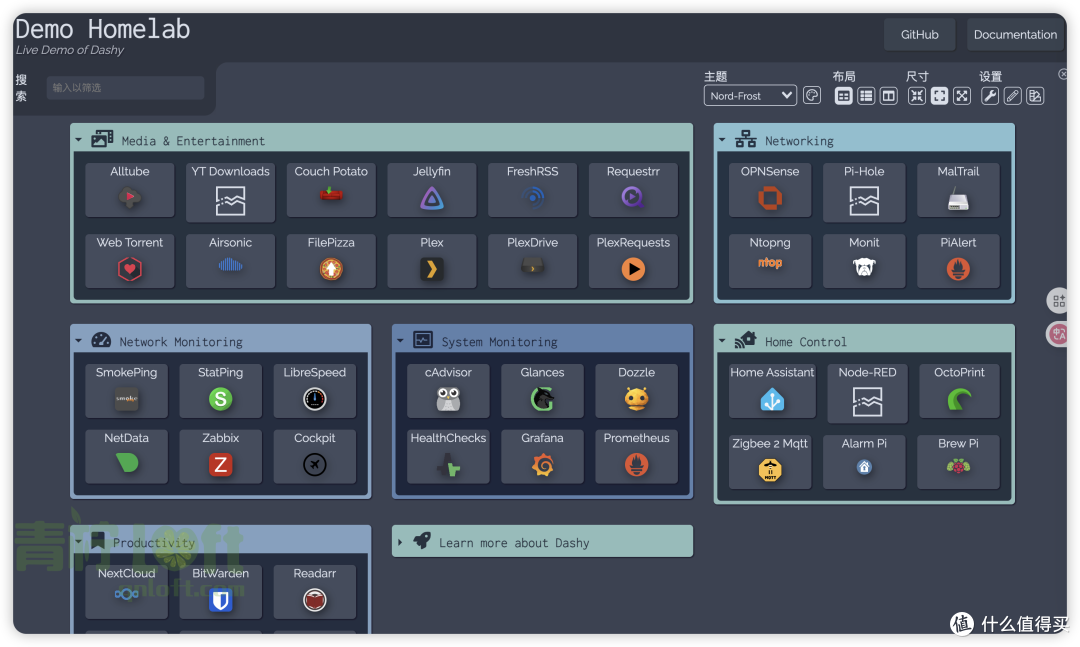The height and width of the screenshot is (647, 1080).
Task: Switch to auto grid layout
Action: point(843,96)
